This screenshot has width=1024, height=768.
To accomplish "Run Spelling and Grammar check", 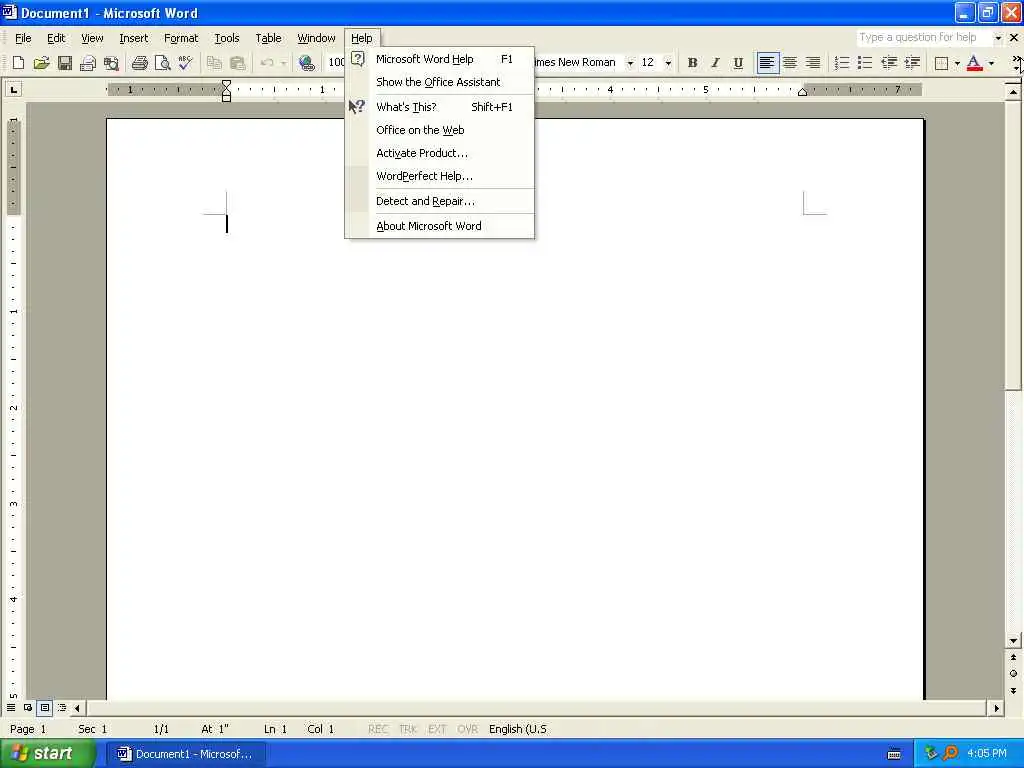I will [x=185, y=63].
